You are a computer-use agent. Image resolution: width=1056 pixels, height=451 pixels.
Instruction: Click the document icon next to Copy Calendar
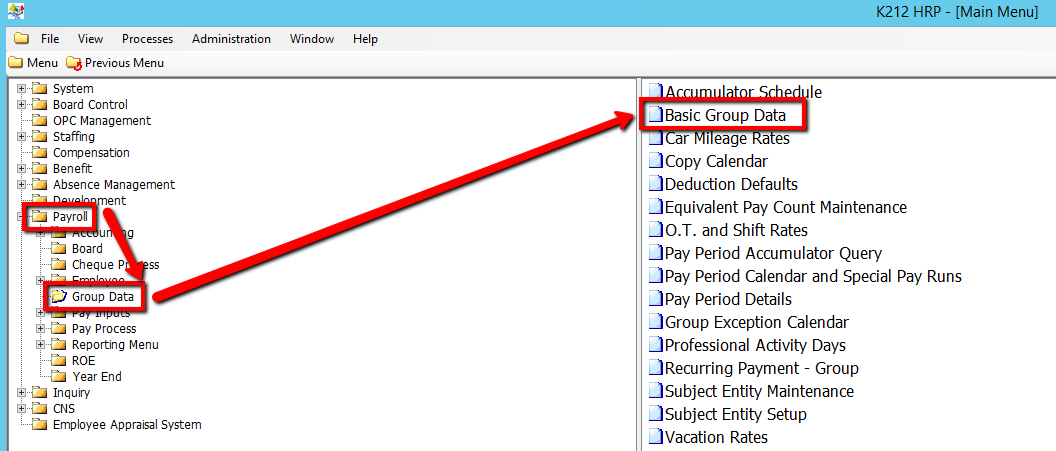click(x=655, y=161)
